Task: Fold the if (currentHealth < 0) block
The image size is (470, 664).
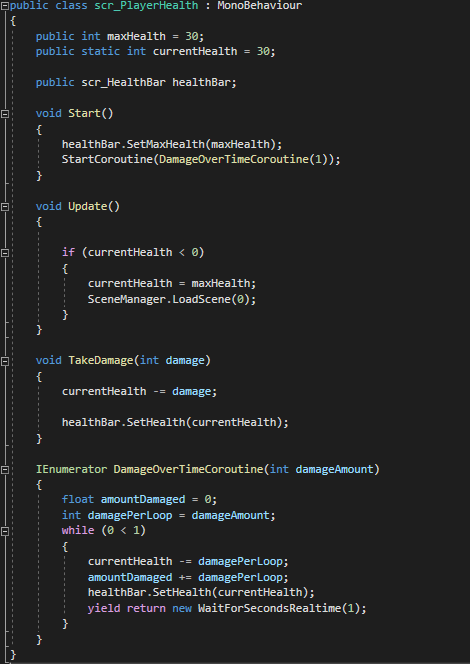Action: tap(5, 253)
